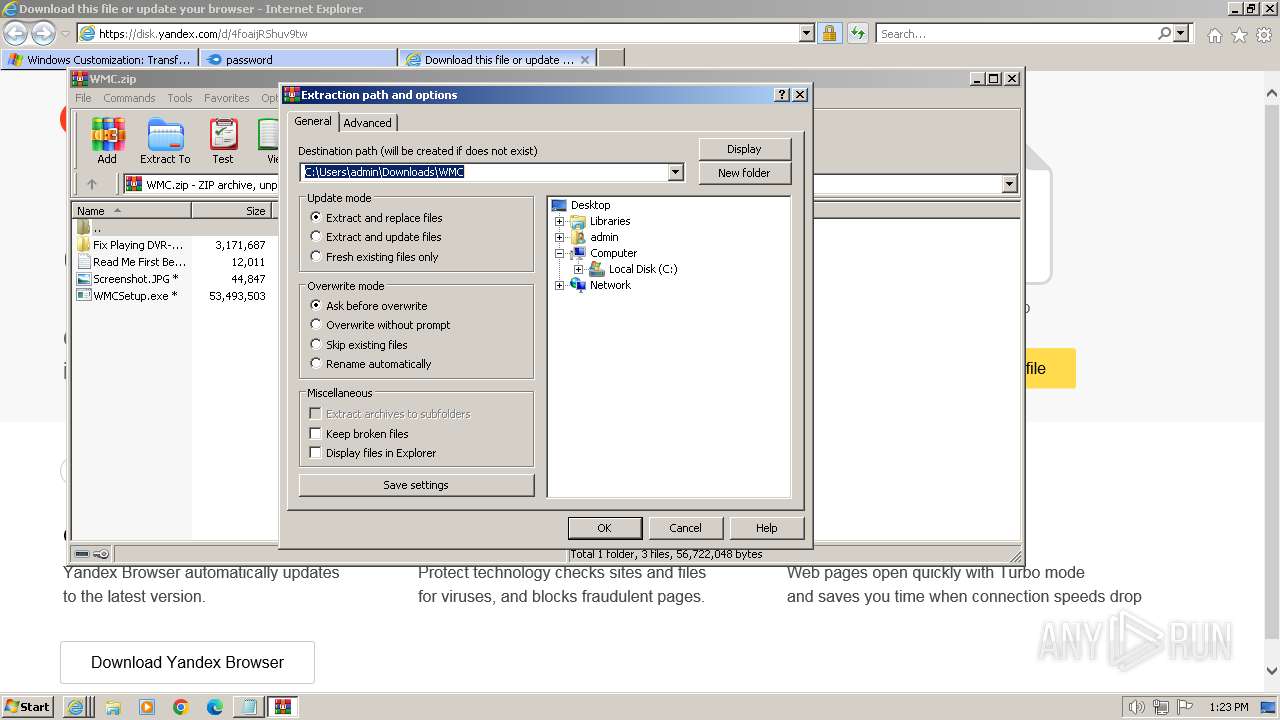Click the refresh icon beside address bar
This screenshot has height=720, width=1280.
pyautogui.click(x=857, y=33)
